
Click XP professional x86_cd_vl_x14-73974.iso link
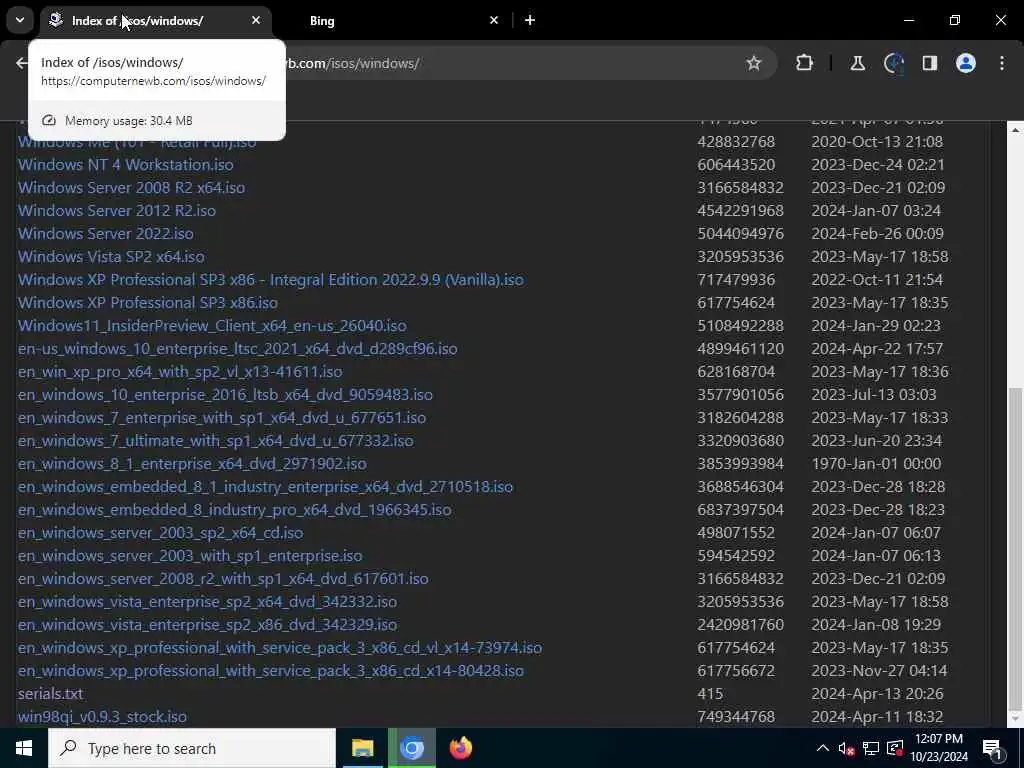click(x=280, y=648)
